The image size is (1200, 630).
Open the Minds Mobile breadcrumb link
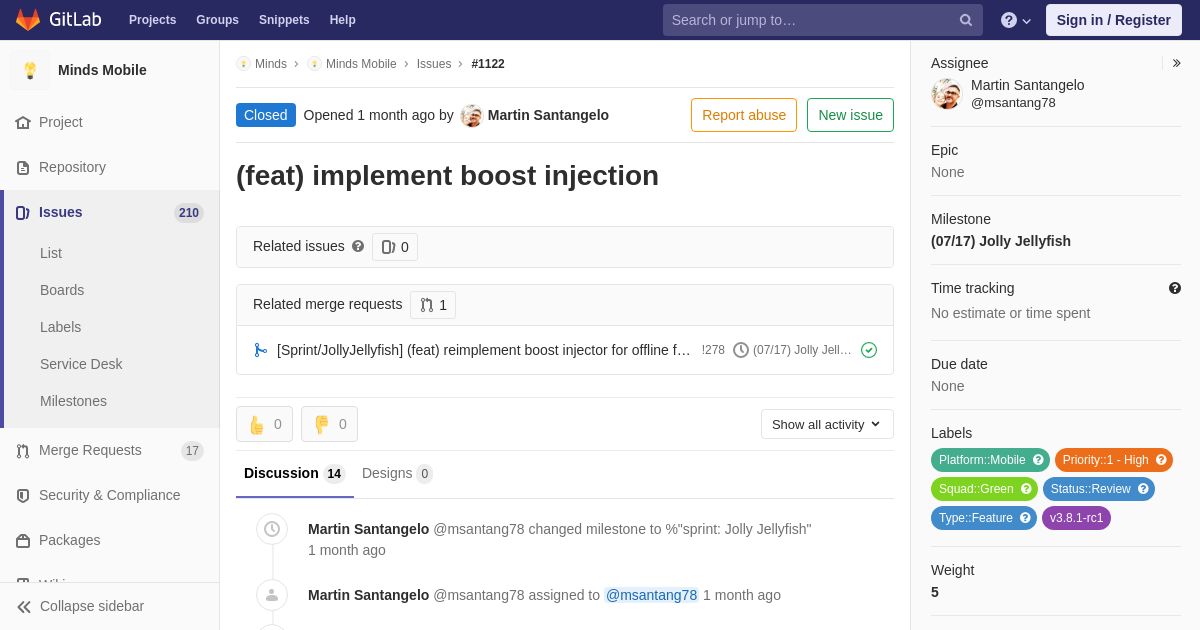(361, 64)
